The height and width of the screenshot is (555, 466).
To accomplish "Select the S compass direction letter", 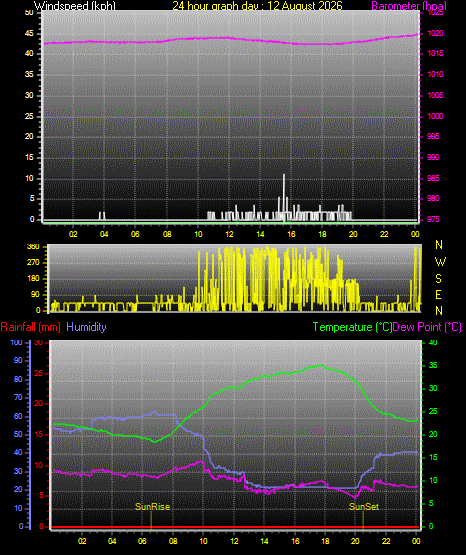I will [439, 279].
